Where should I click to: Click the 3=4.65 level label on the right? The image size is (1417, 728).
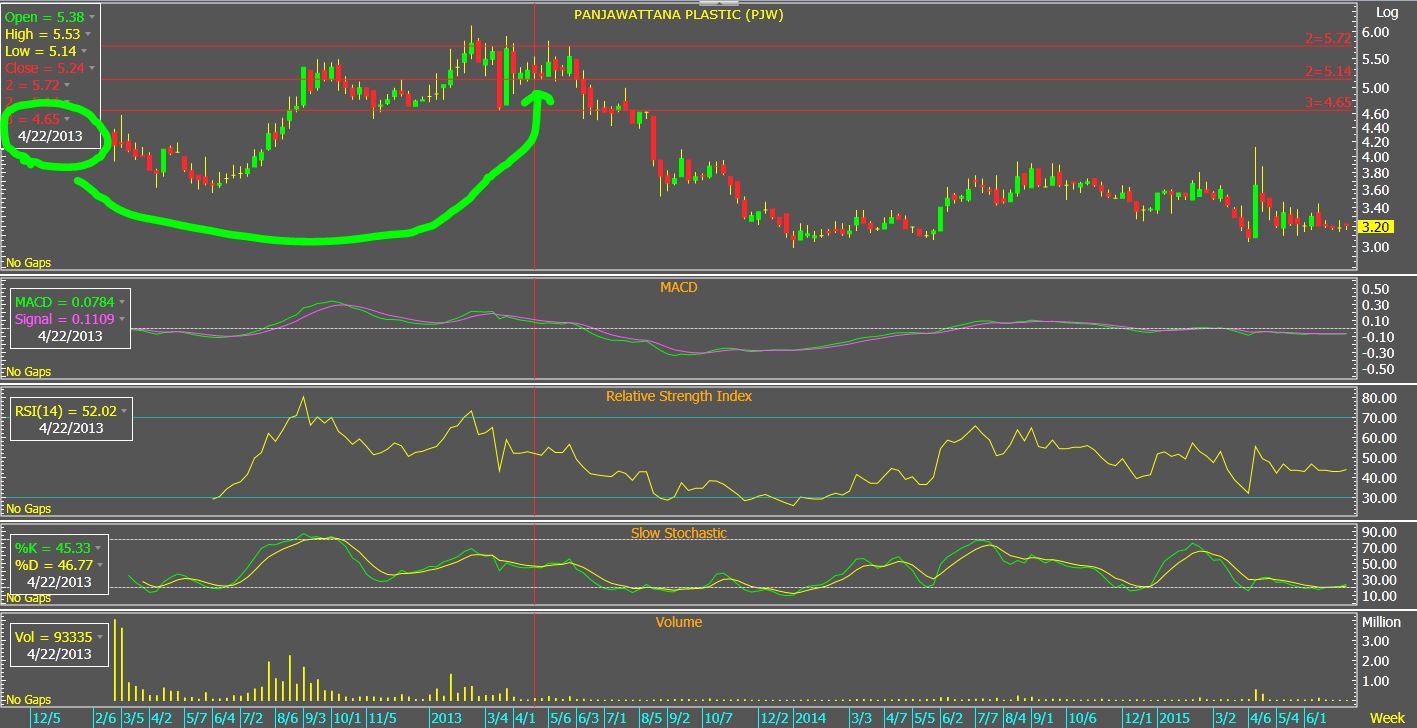click(1328, 102)
